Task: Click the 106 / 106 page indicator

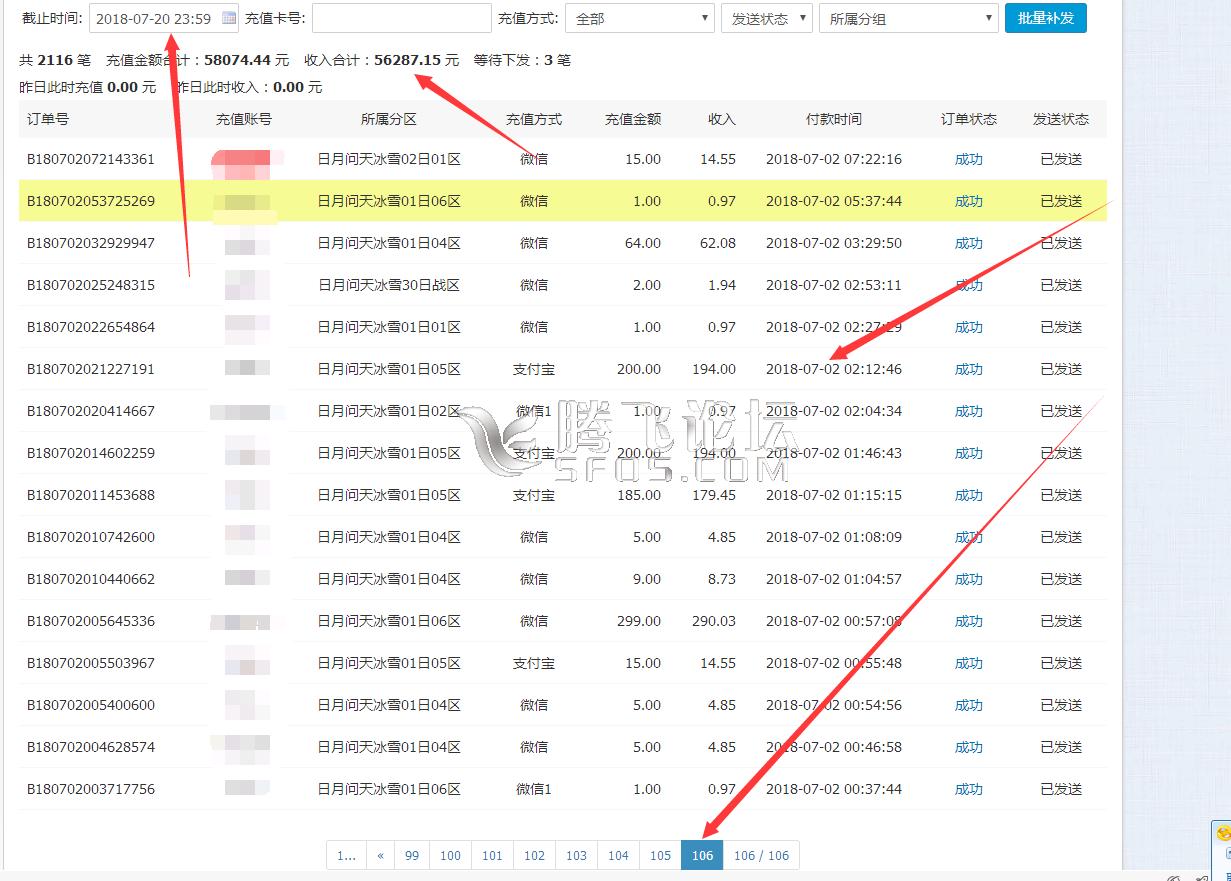Action: click(761, 855)
